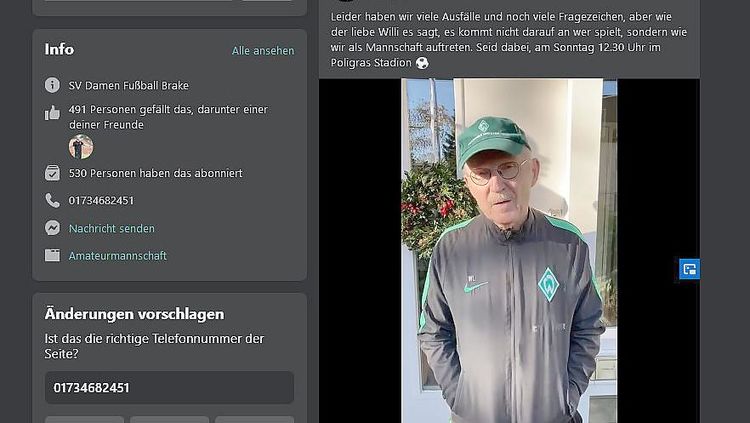Open the friend's profile picture thumbnail

tap(81, 146)
